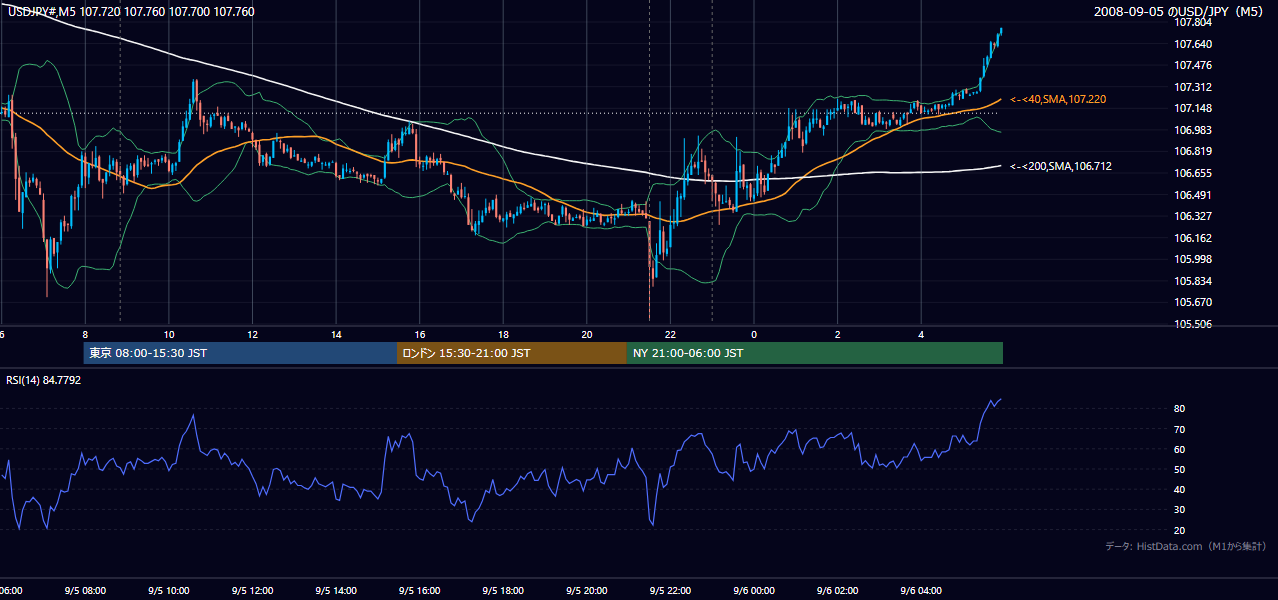Click the HistData.com data source note
Viewport: 1278px width, 600px height.
(1186, 546)
